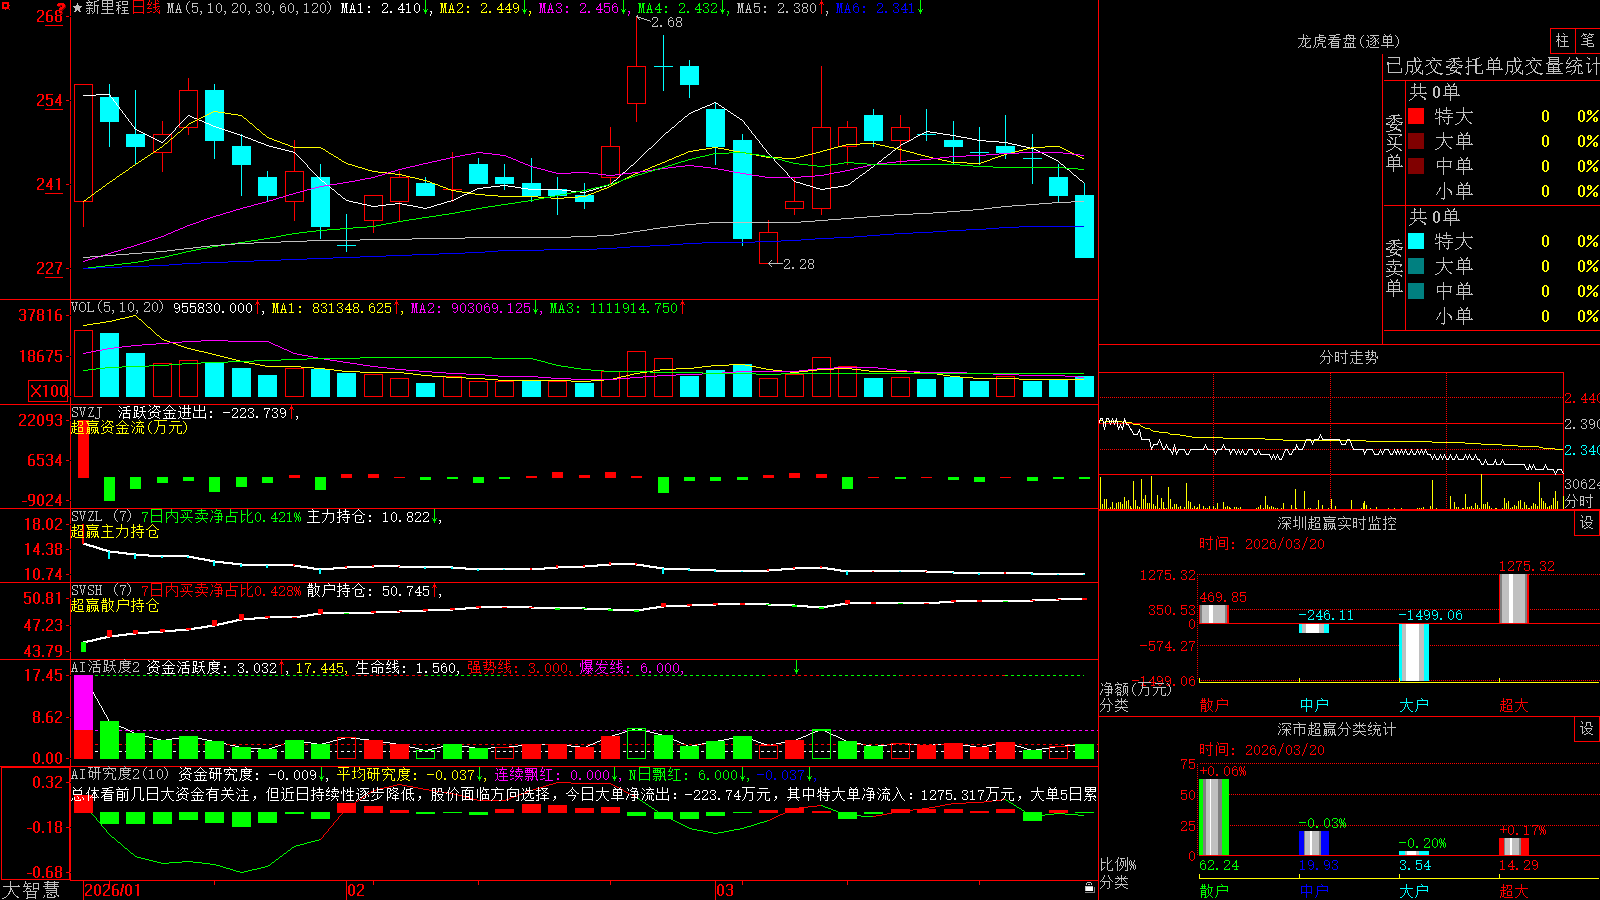Select MA(5,10,20,30,60,120) indicator label
Screen dimensions: 1600x900
point(249,8)
